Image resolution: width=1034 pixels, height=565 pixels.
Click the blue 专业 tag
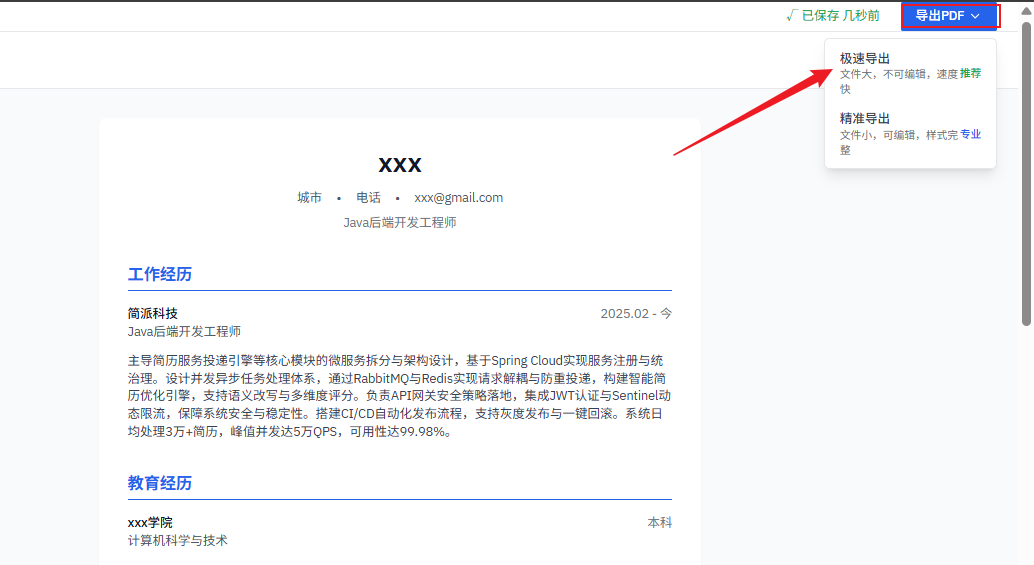click(970, 134)
